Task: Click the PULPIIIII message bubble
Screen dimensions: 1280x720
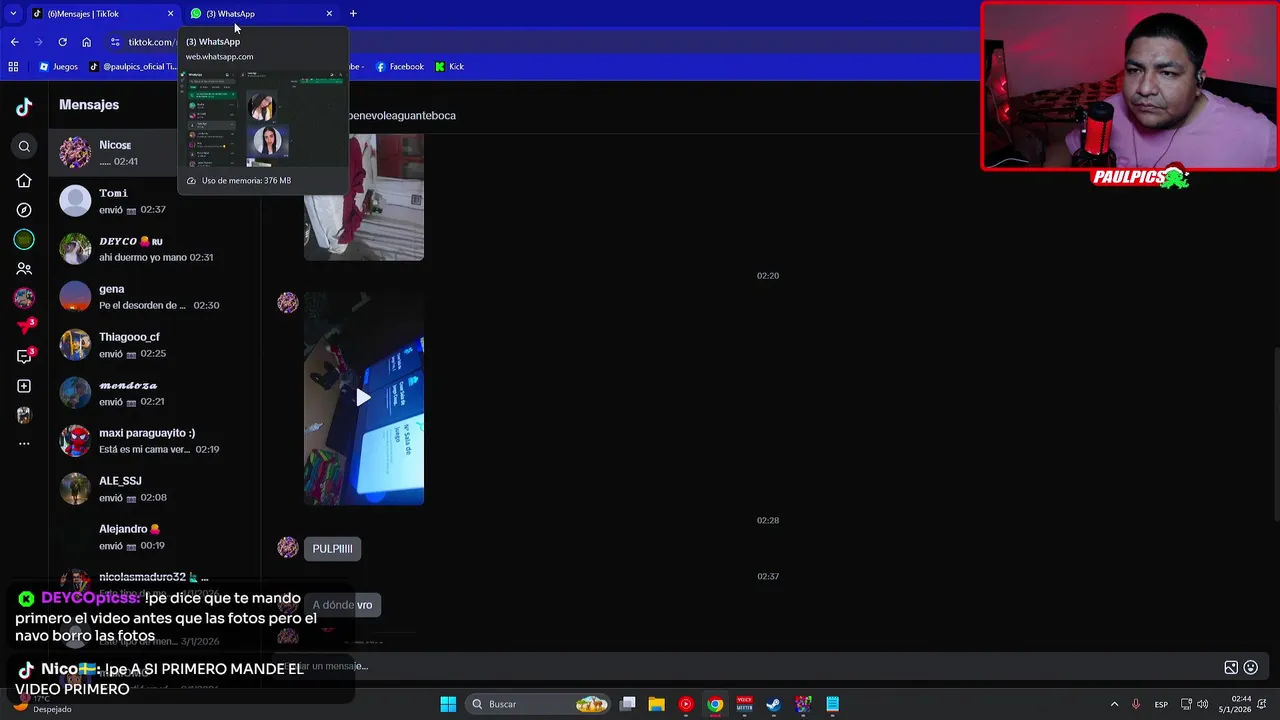Action: click(332, 549)
